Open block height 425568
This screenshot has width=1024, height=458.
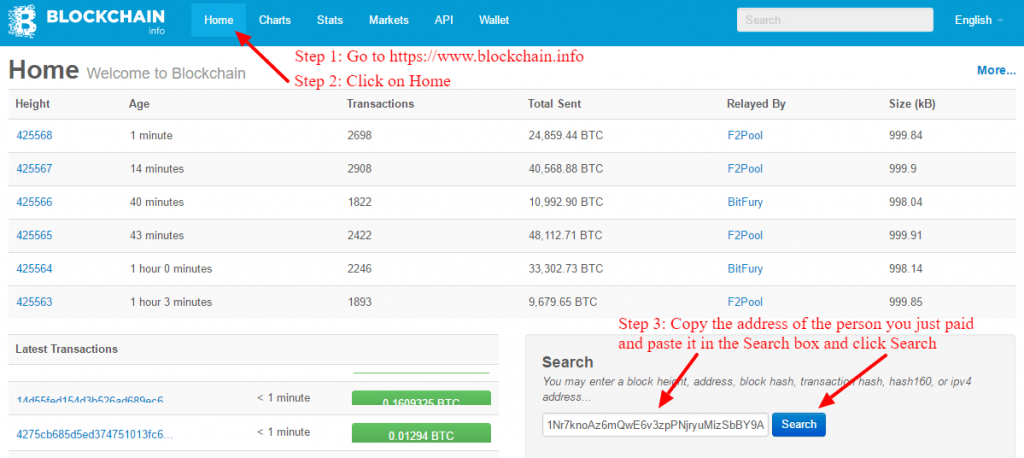(x=34, y=136)
